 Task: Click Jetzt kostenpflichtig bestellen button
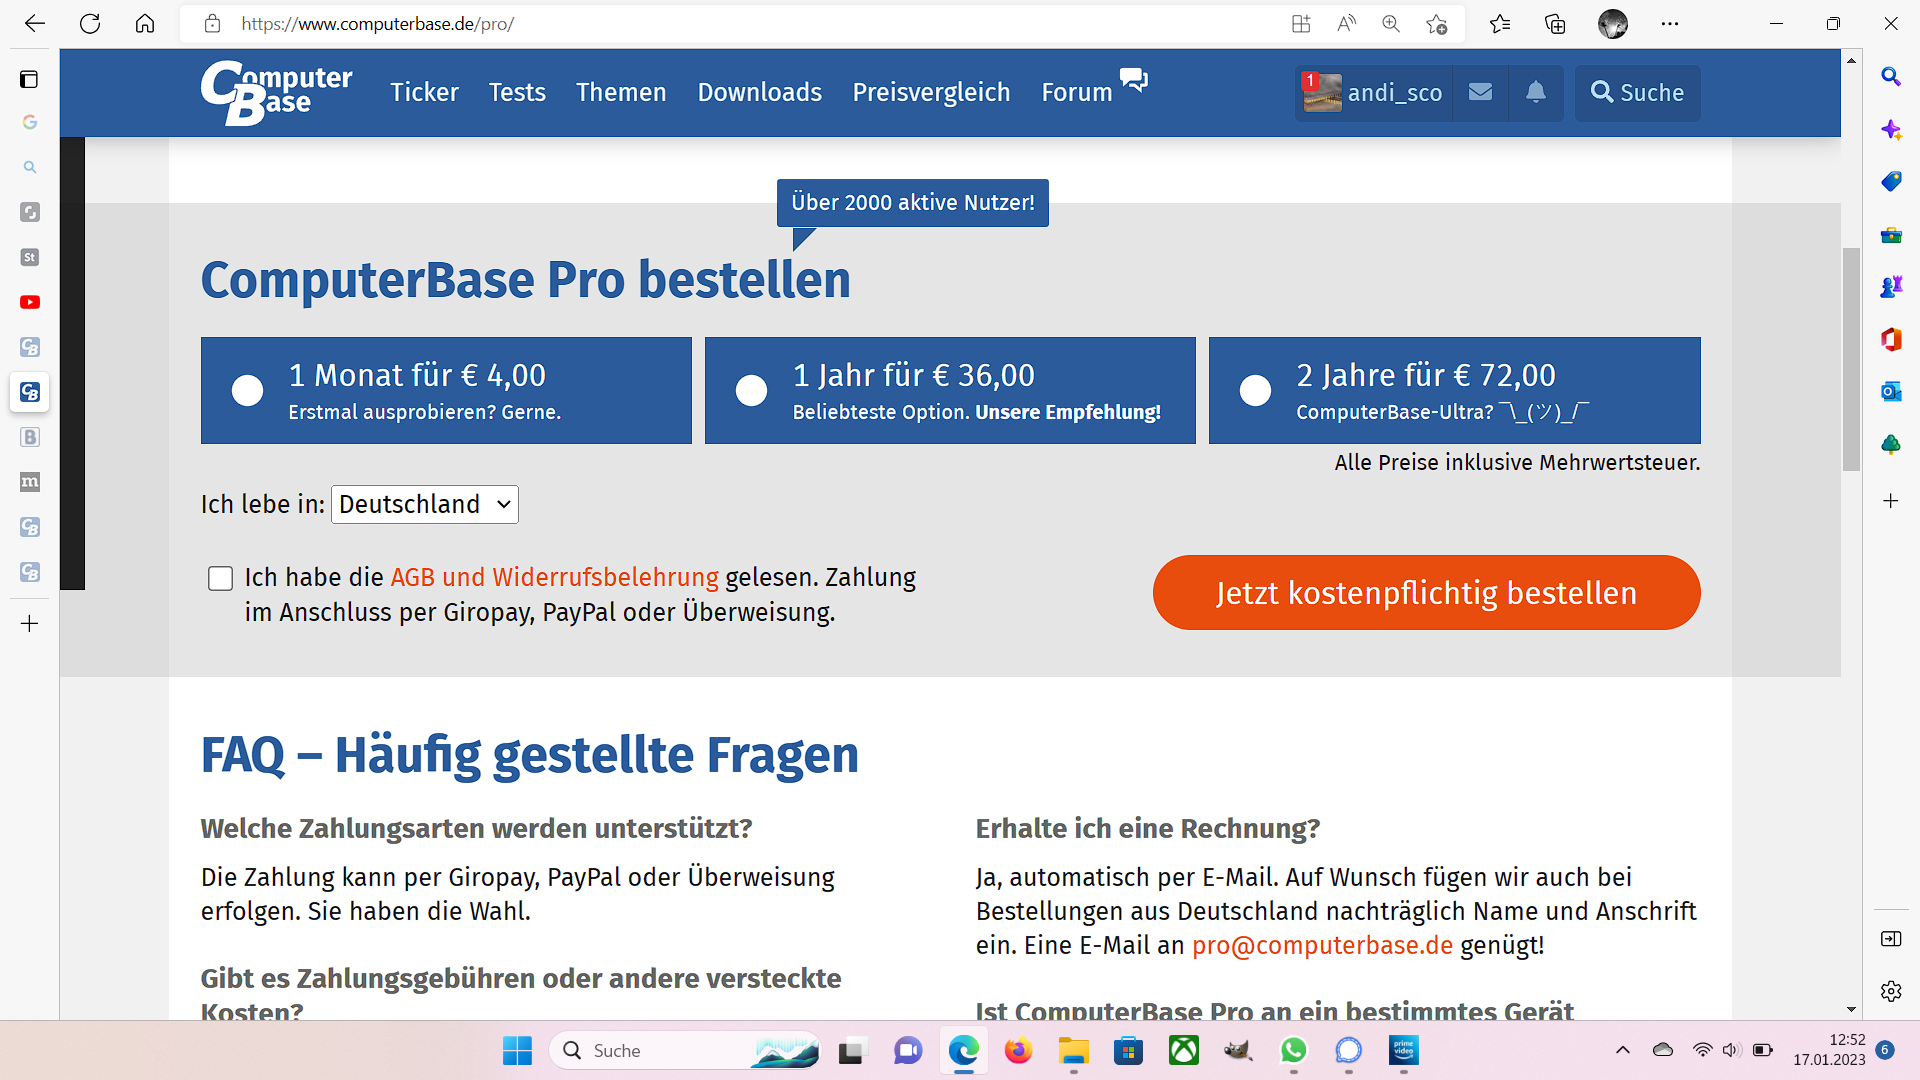pos(1426,593)
